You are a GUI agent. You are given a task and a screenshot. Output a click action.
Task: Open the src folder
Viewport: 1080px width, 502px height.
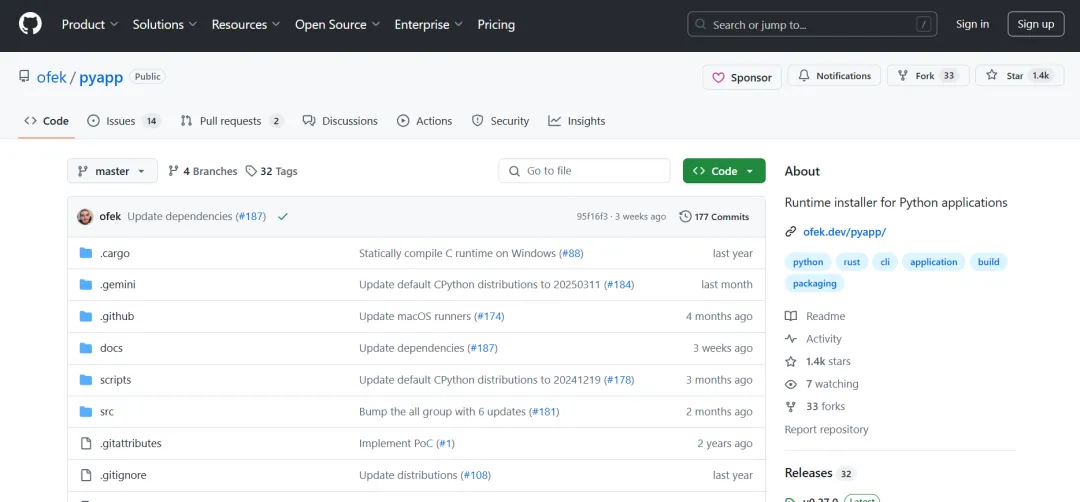pos(107,412)
